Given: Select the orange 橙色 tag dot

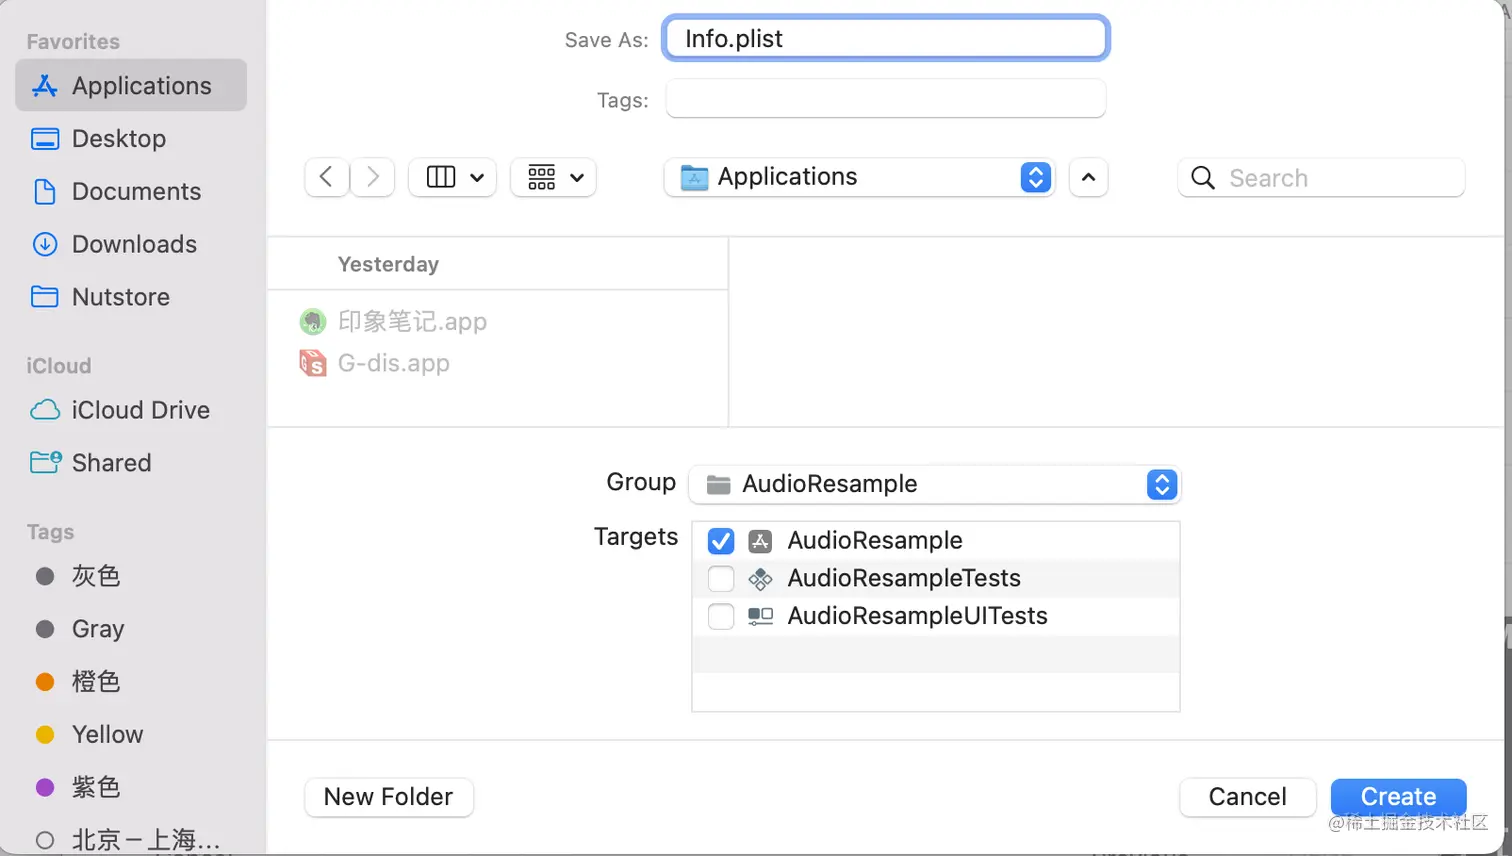Looking at the screenshot, I should tap(45, 682).
